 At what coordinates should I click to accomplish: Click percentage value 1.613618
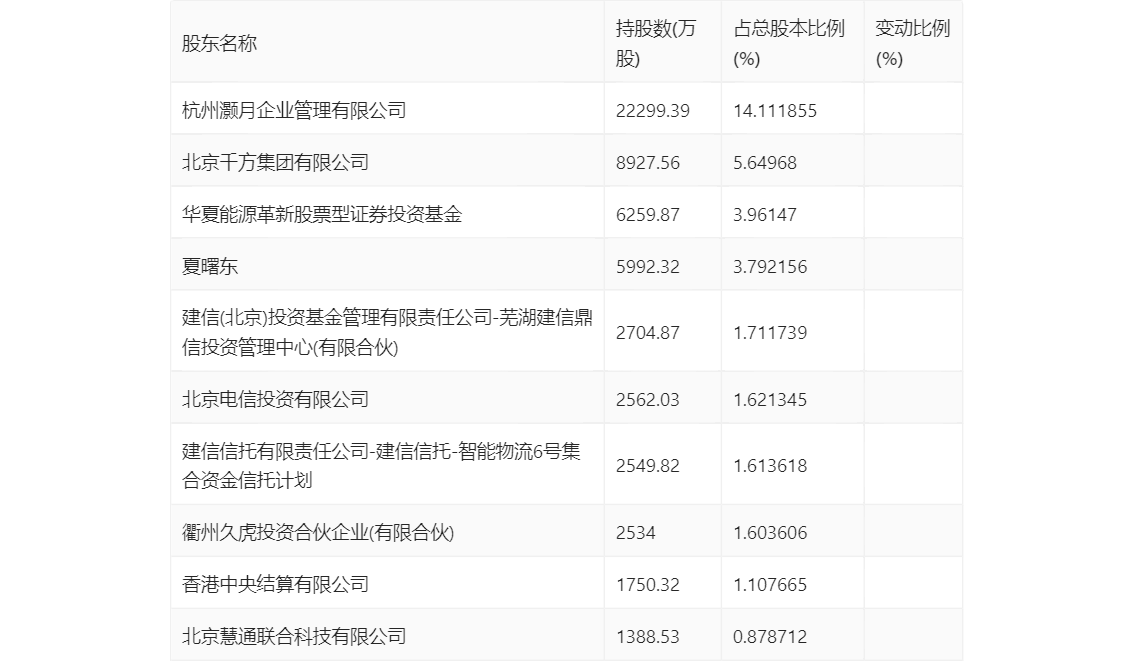(x=770, y=466)
